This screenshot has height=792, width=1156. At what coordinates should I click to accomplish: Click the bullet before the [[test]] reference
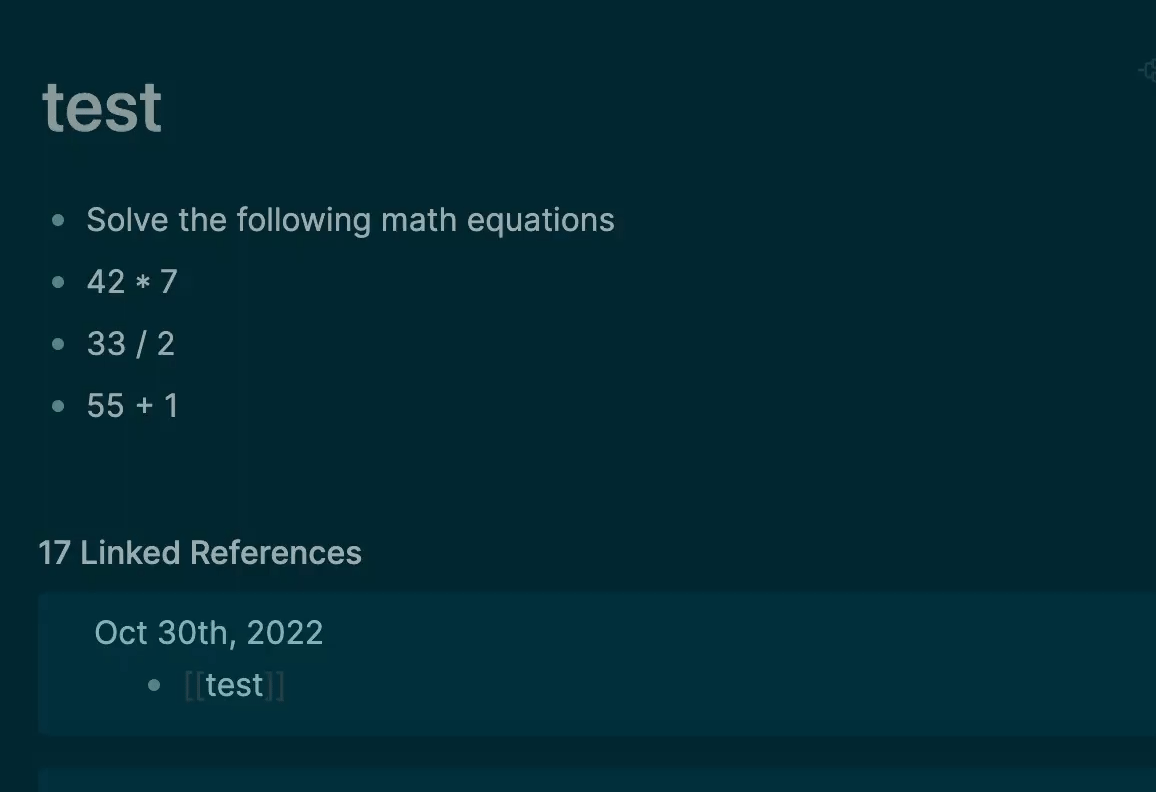pos(154,685)
